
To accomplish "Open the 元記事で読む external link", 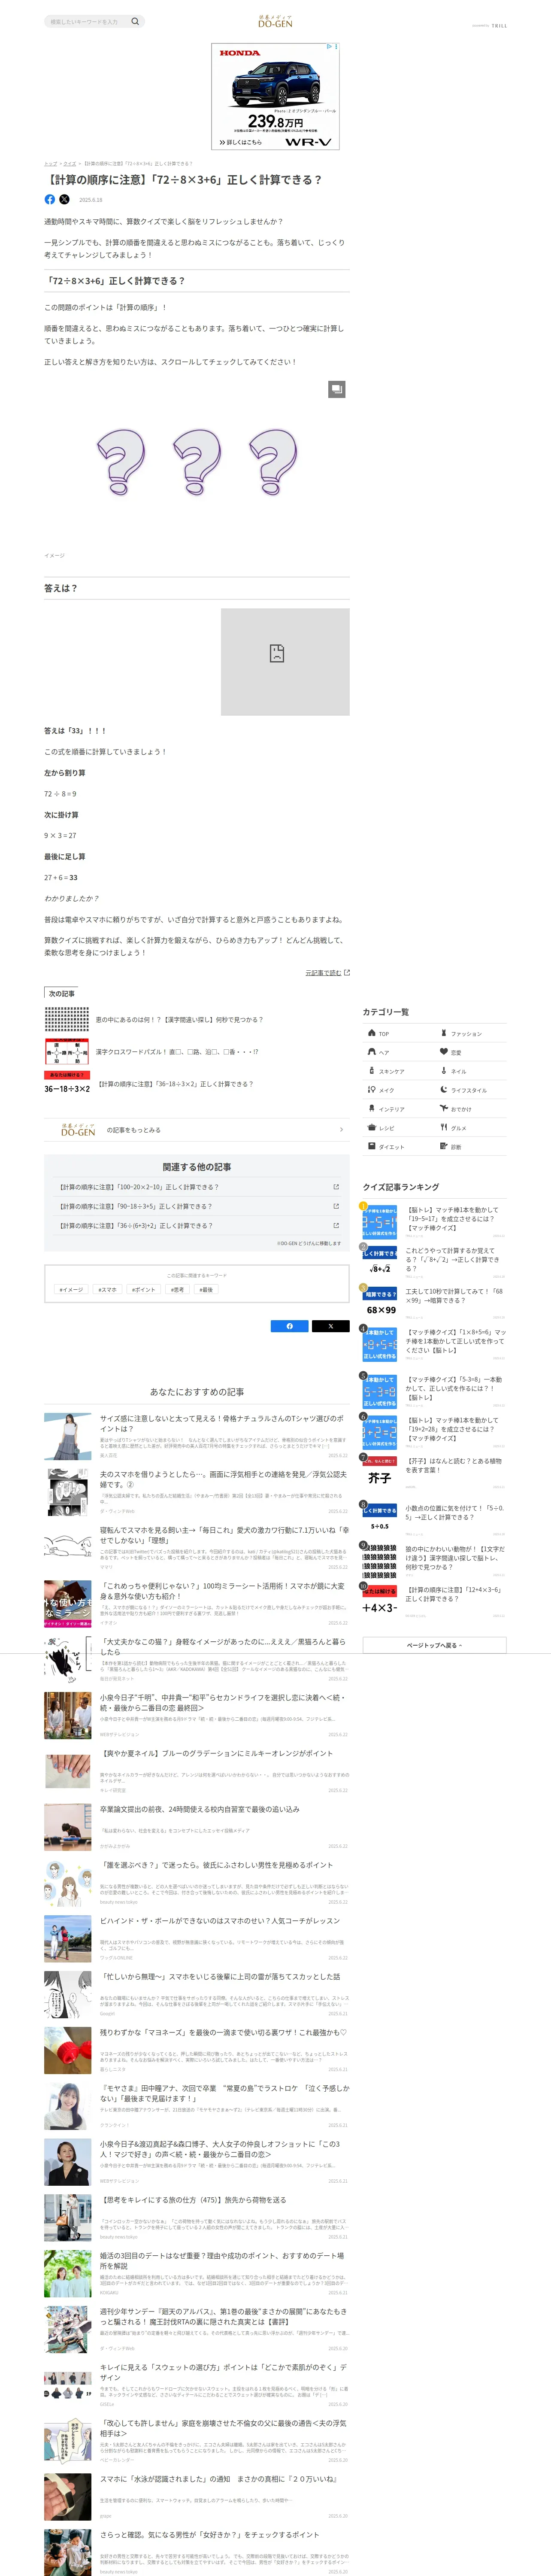I will (327, 972).
